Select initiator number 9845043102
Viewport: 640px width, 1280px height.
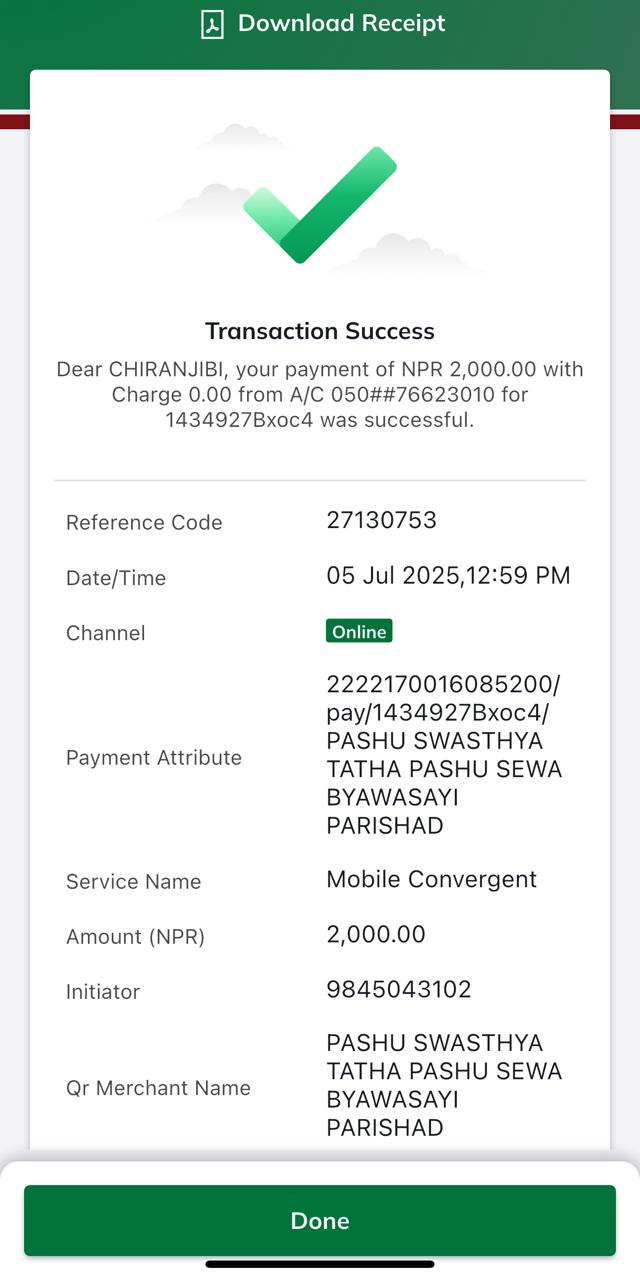pos(399,989)
